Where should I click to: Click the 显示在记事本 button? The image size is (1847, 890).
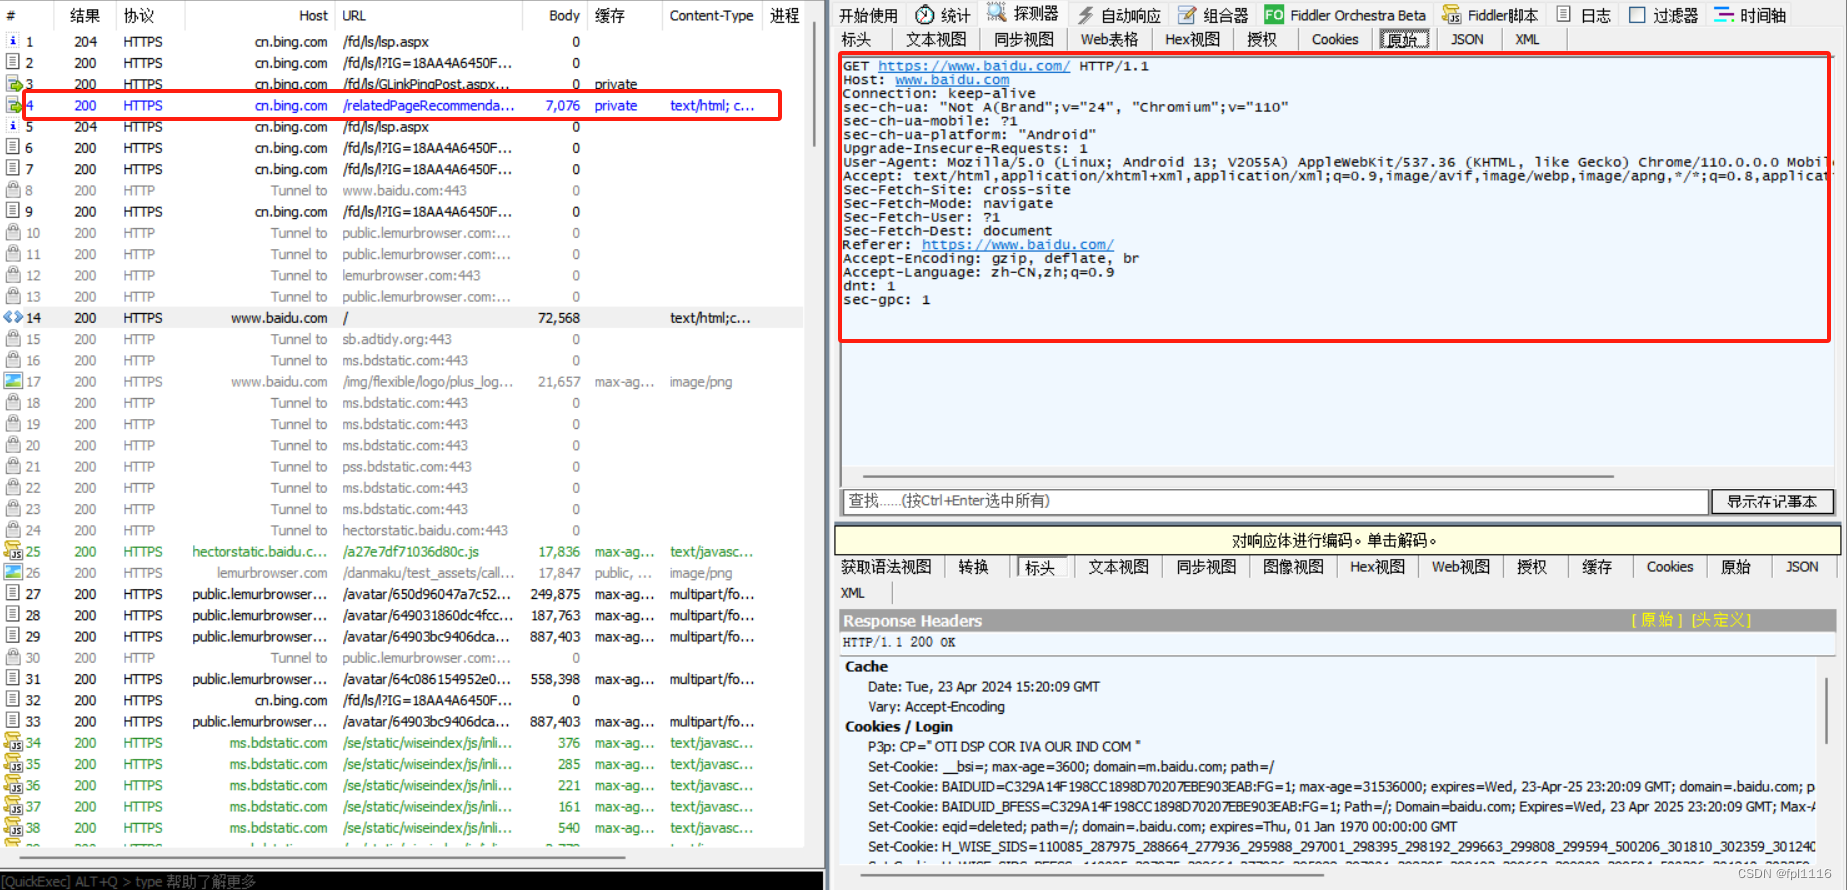coord(1772,501)
